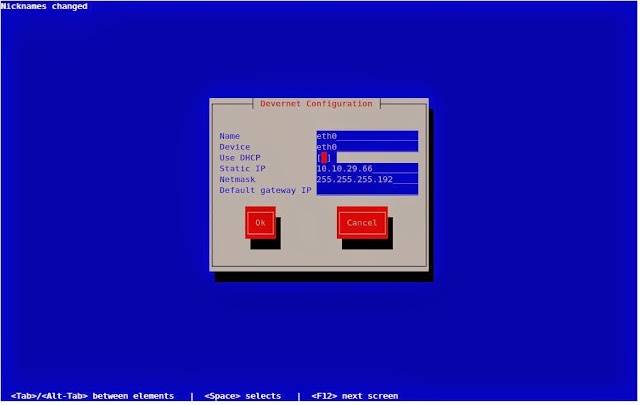Confirm settings with the Ok button
This screenshot has height=405, width=640.
[x=260, y=223]
